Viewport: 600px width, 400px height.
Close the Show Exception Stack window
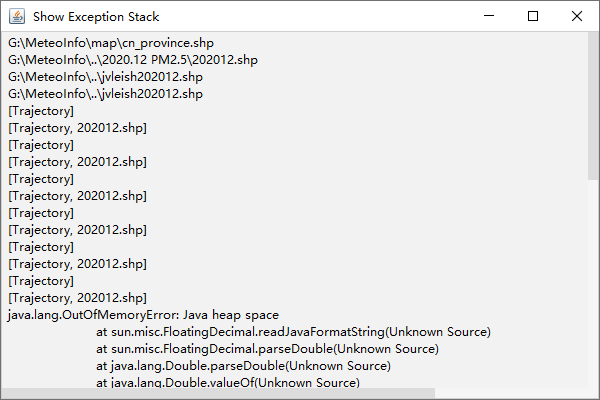577,16
